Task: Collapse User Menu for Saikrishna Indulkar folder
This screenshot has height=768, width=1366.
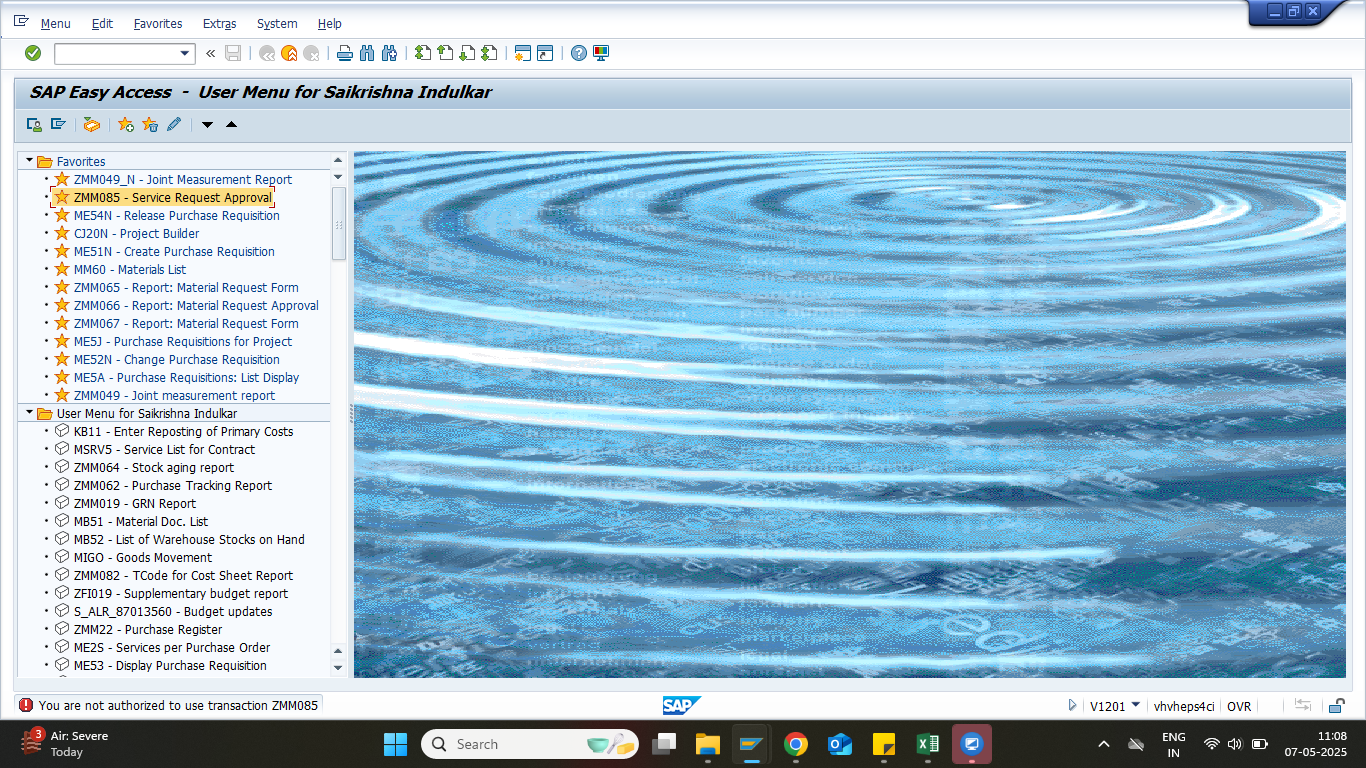Action: coord(29,413)
